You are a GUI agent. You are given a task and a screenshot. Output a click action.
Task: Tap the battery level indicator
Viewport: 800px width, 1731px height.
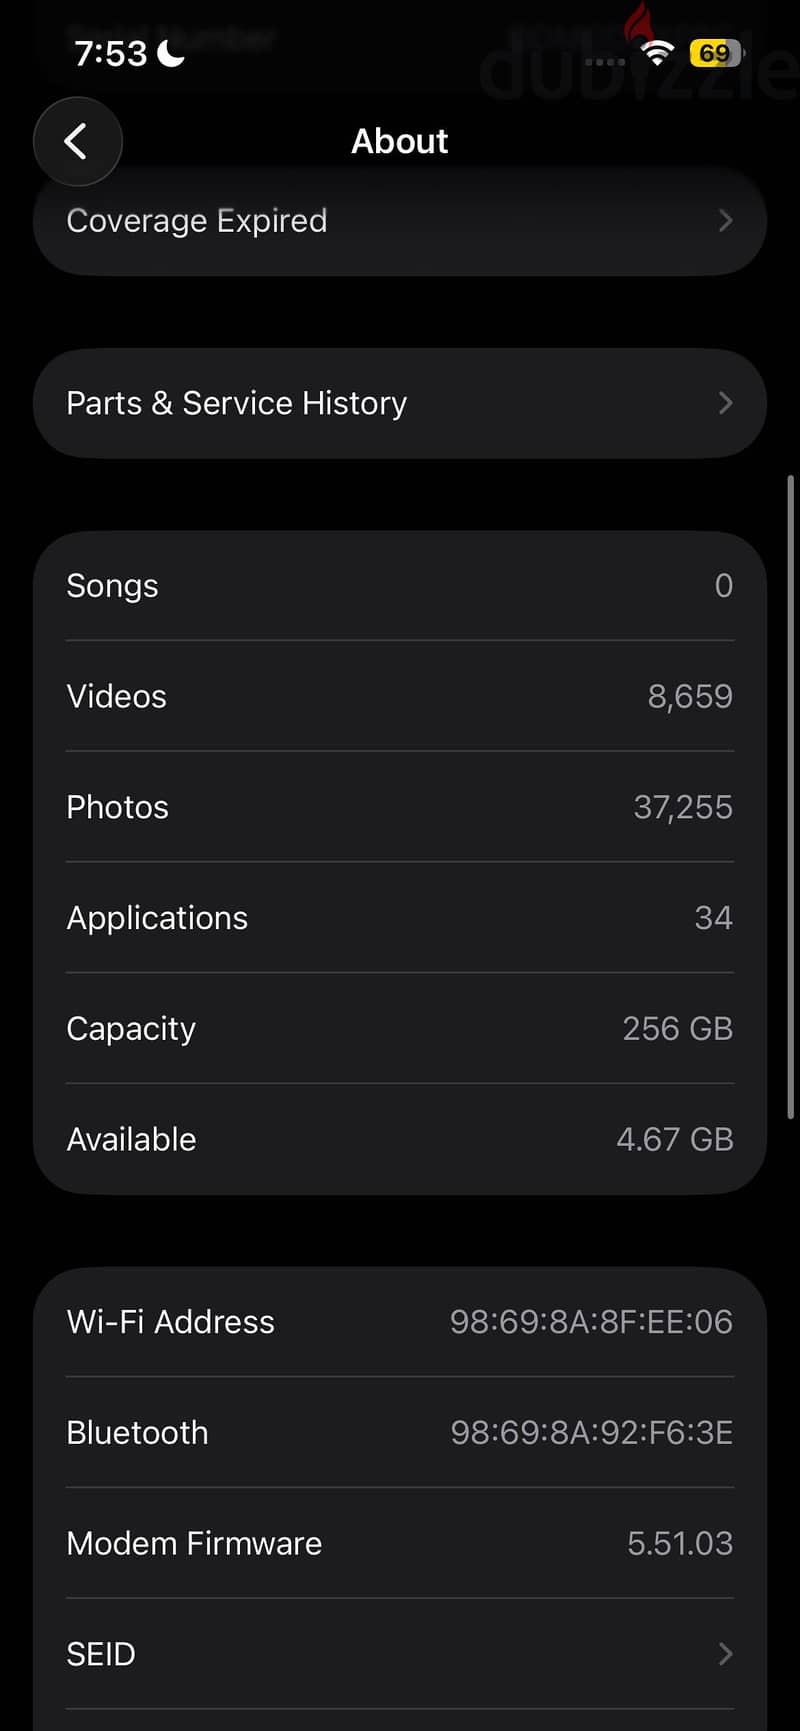click(x=715, y=53)
